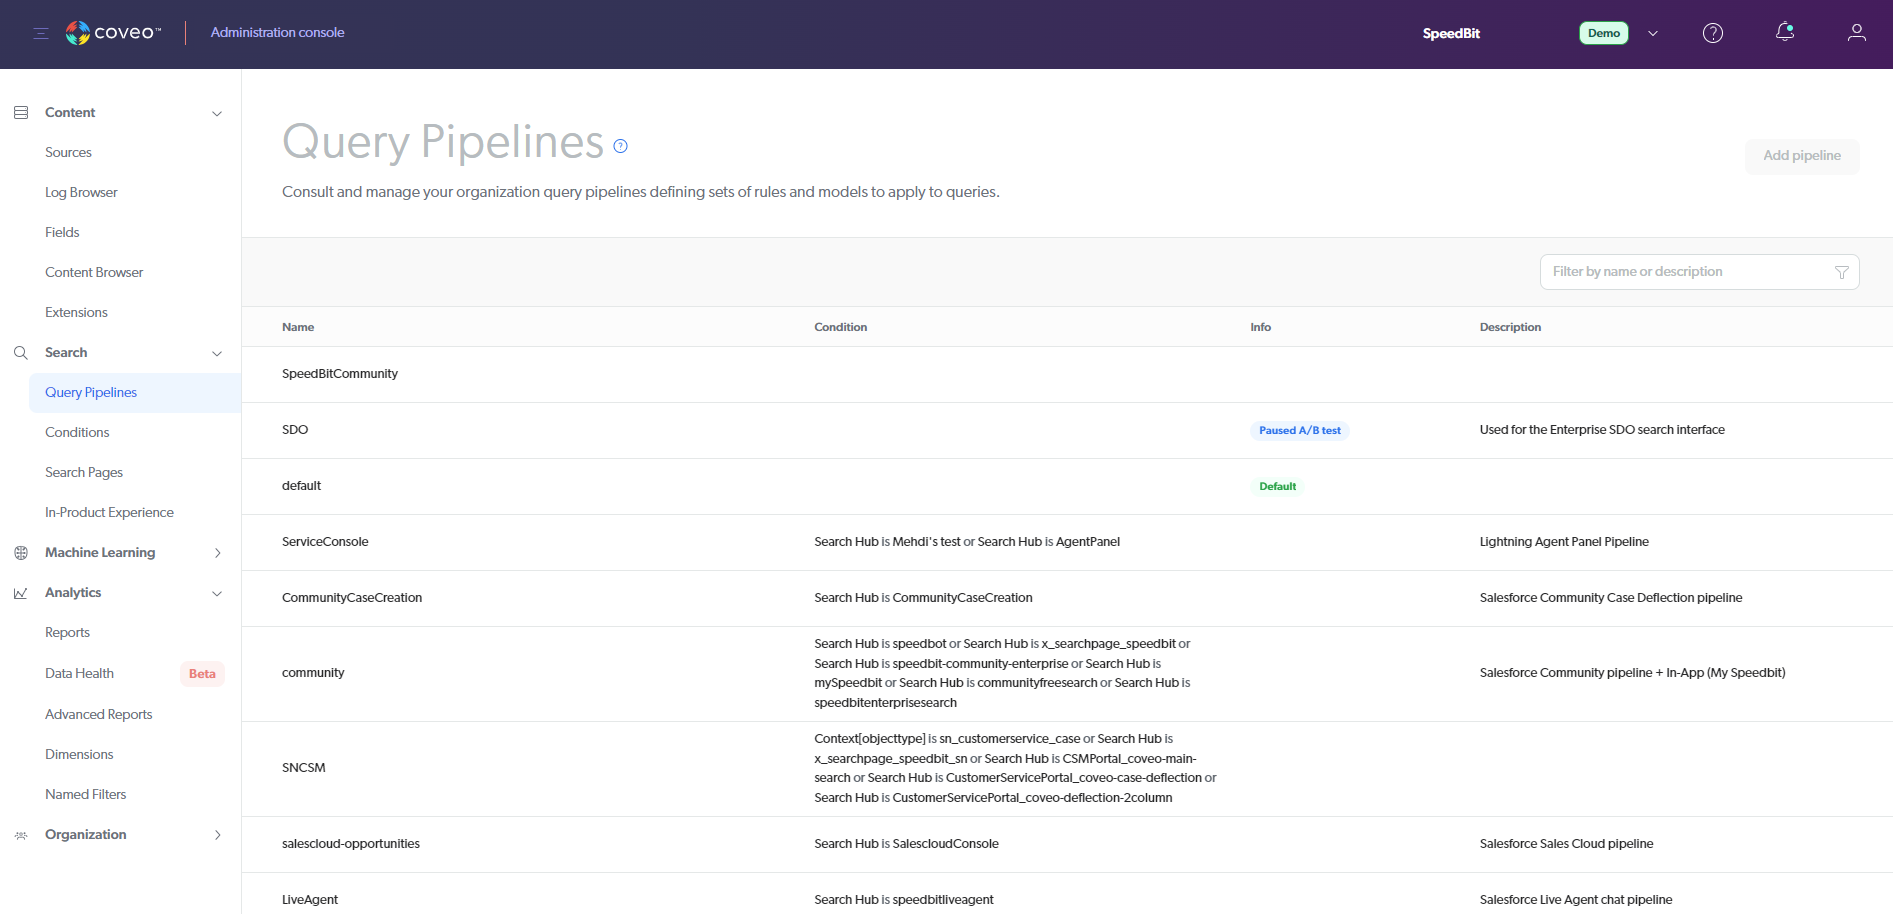Expand the Machine Learning section

(217, 552)
